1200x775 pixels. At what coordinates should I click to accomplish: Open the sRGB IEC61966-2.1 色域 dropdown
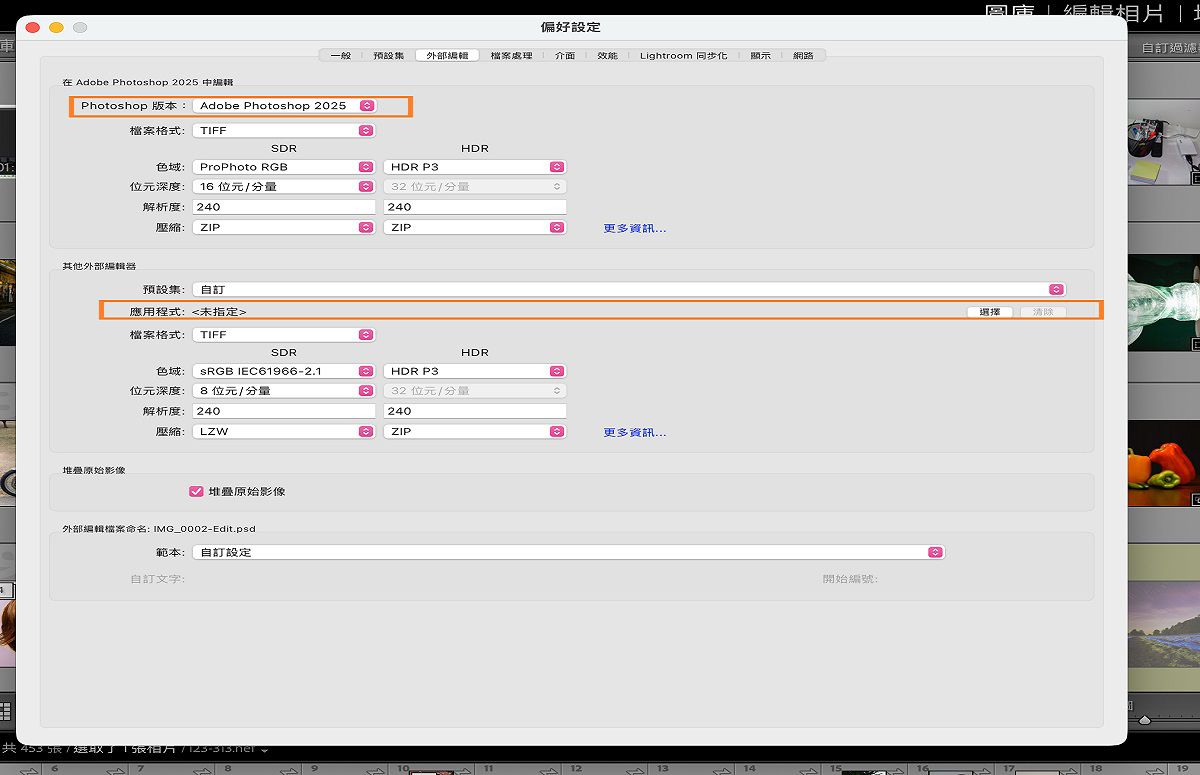tap(283, 371)
